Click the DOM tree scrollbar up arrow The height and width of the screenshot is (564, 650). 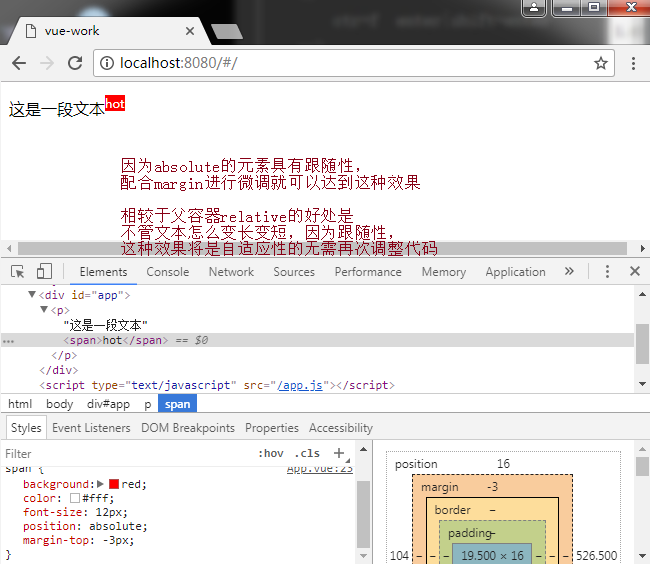642,294
